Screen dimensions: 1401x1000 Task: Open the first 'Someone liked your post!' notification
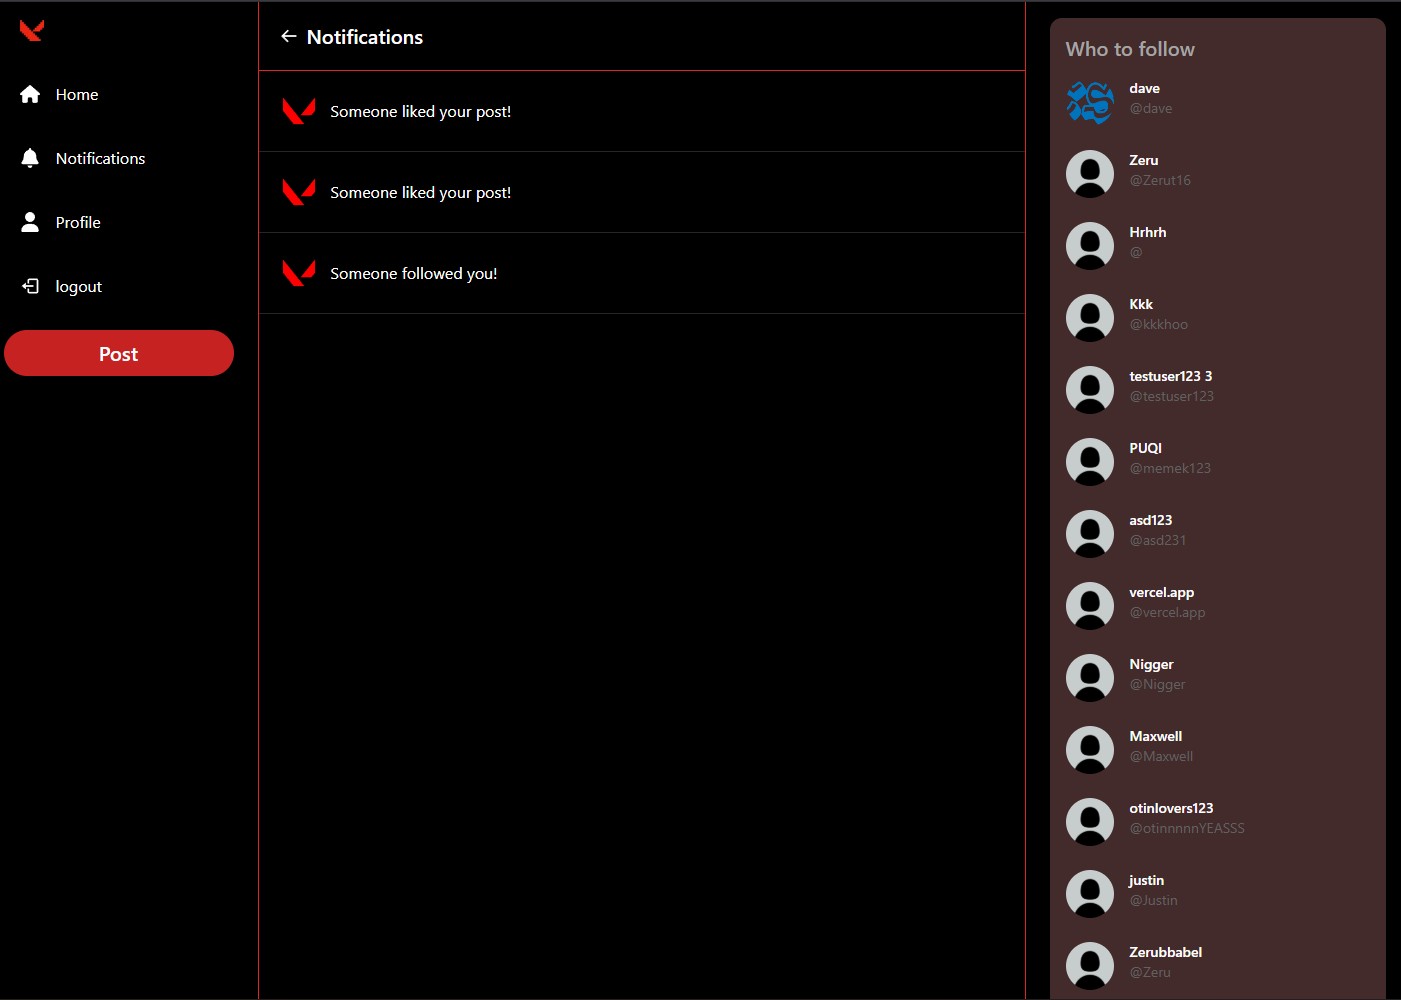pyautogui.click(x=420, y=112)
